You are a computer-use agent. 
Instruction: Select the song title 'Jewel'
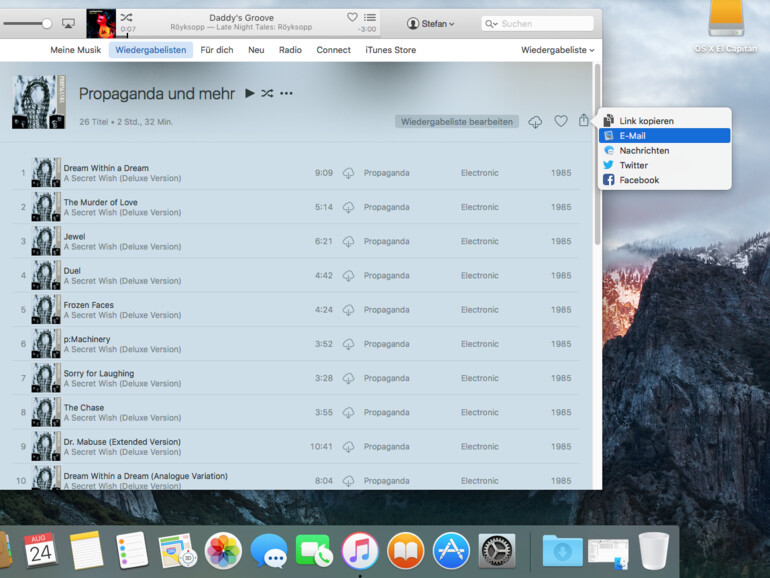click(74, 236)
